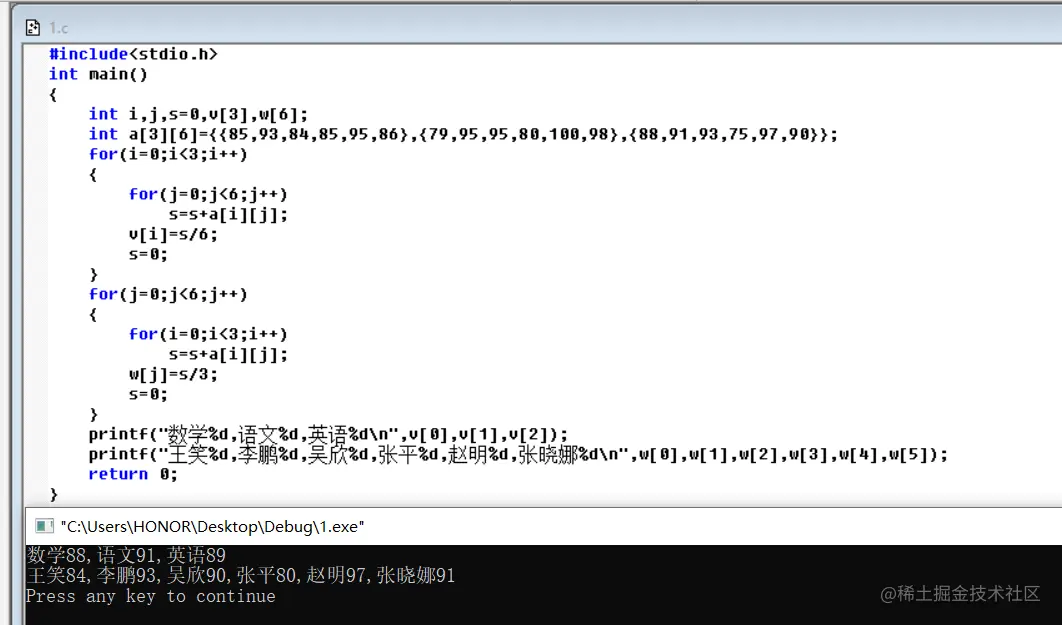Click console output line starting with 王笑84

coord(240,576)
